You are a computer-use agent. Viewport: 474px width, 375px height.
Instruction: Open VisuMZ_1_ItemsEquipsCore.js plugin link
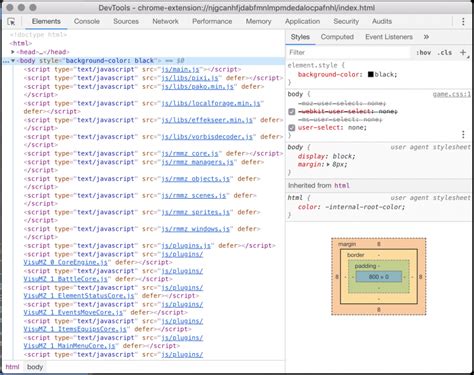point(75,329)
